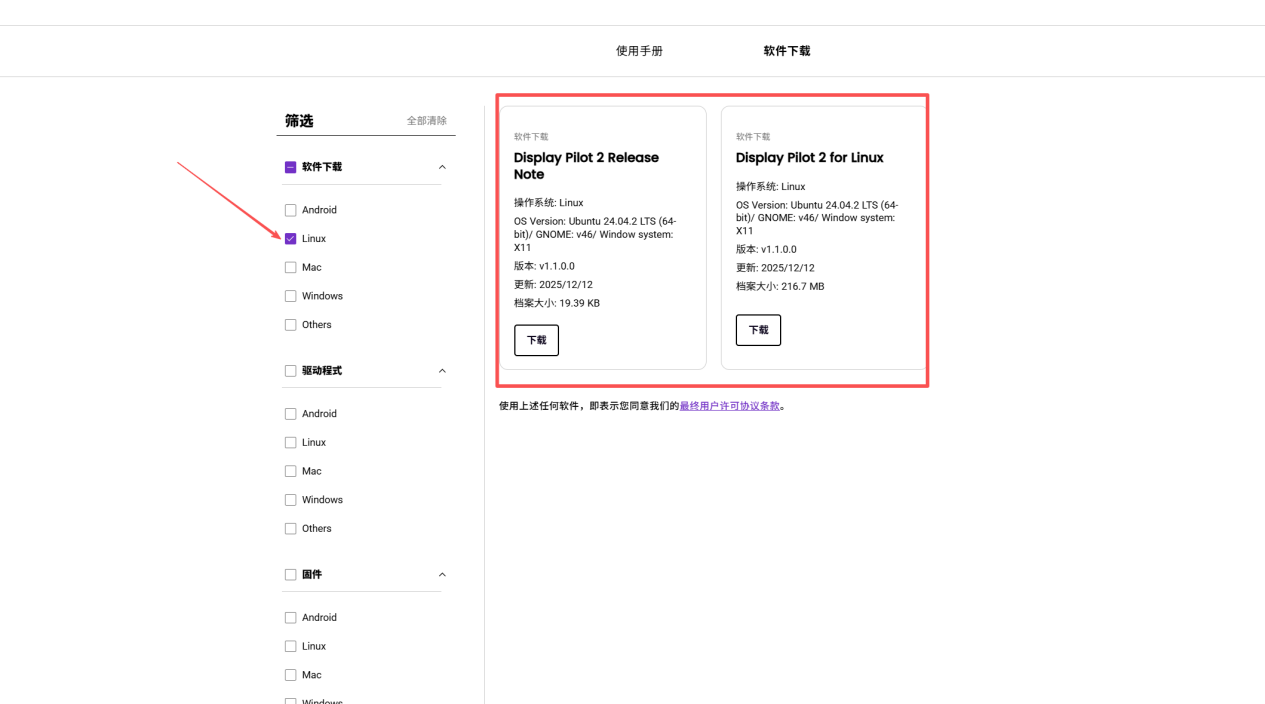
Task: Select the 档案大小: 19.39 KB text
Action: coord(557,303)
